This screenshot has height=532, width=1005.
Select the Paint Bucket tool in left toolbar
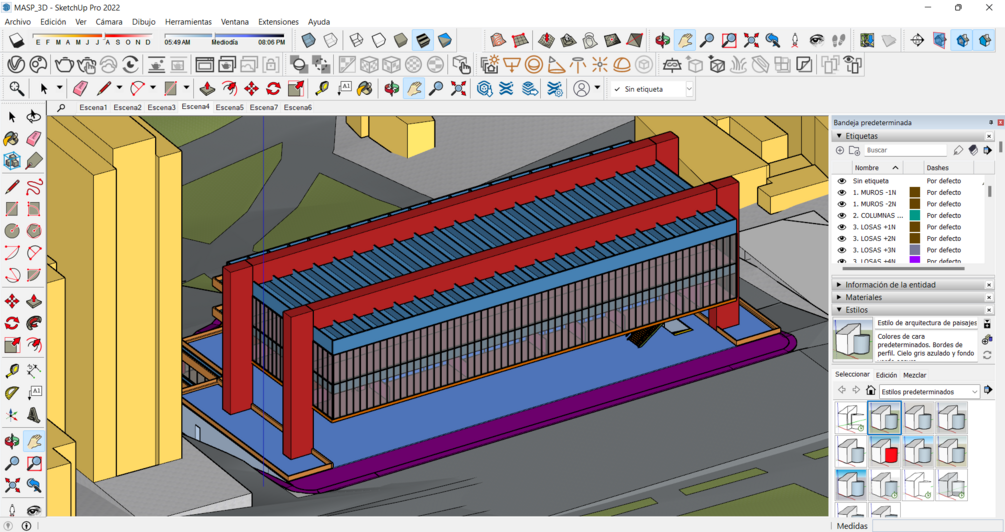point(12,139)
